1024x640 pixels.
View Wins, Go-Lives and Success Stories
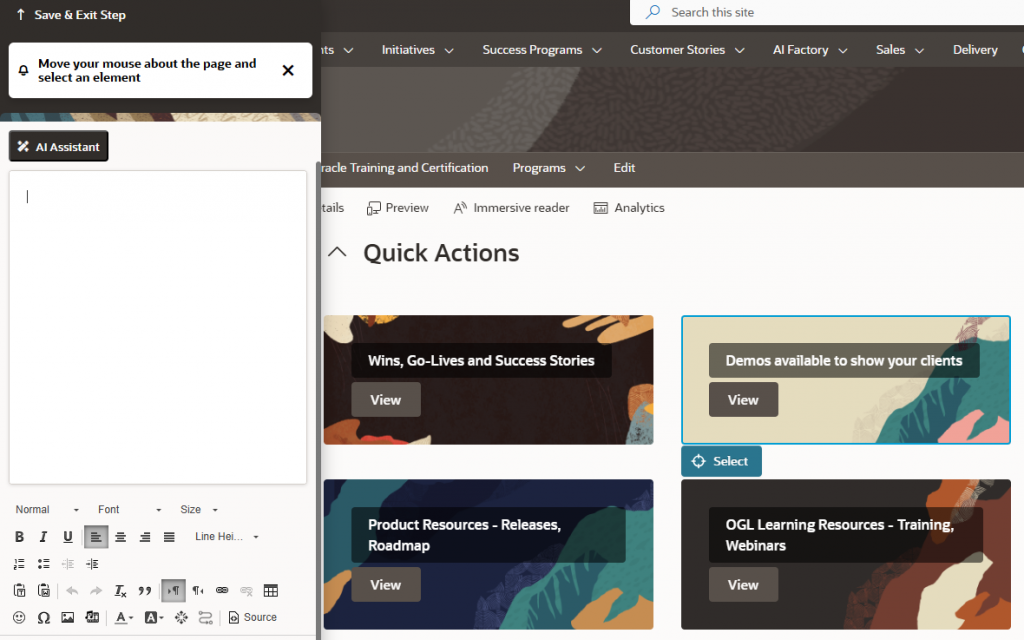386,400
